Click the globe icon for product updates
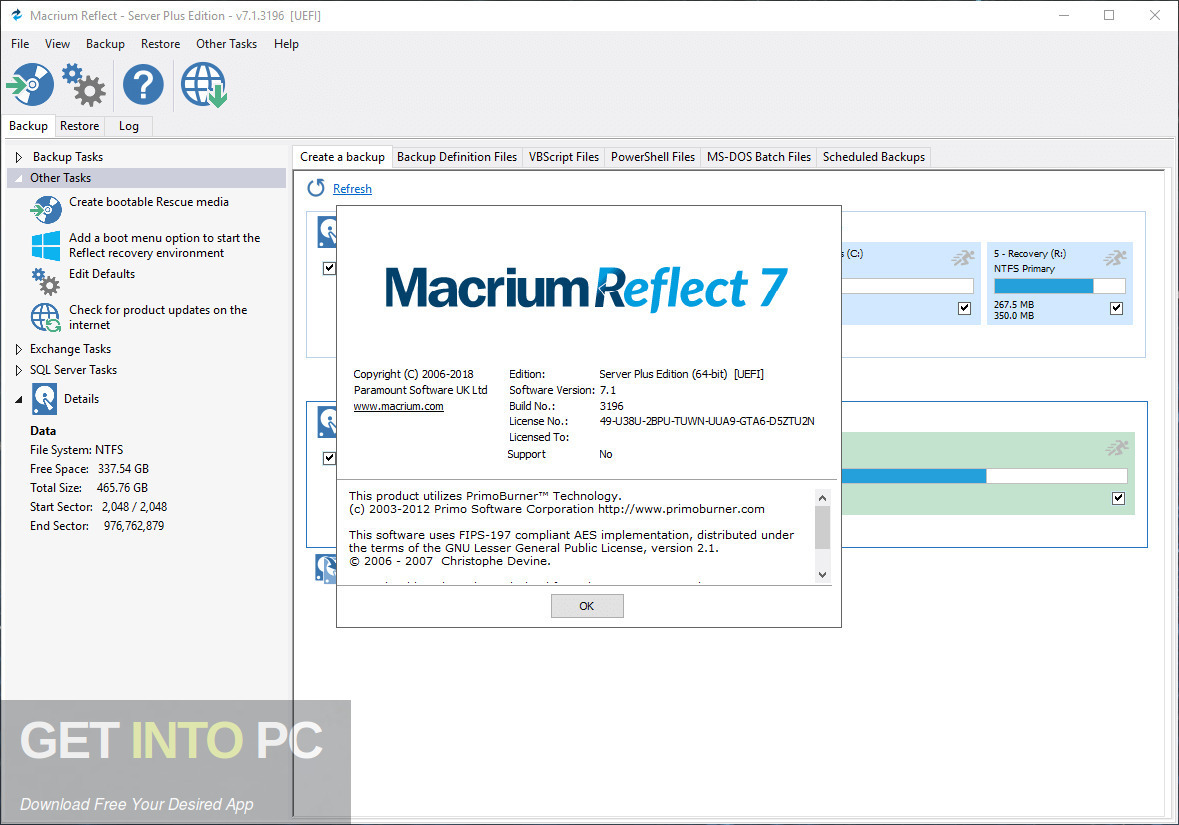The image size is (1179, 825). (46, 317)
